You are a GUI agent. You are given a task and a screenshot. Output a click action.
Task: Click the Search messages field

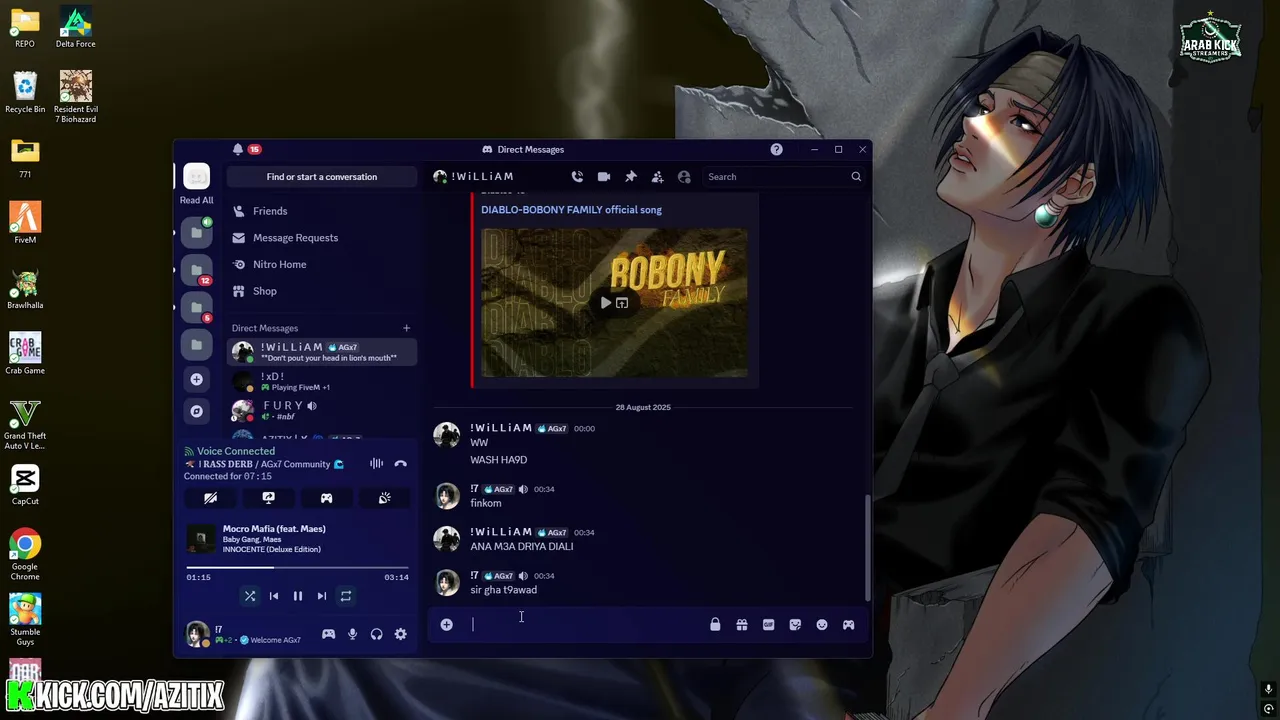pyautogui.click(x=783, y=177)
